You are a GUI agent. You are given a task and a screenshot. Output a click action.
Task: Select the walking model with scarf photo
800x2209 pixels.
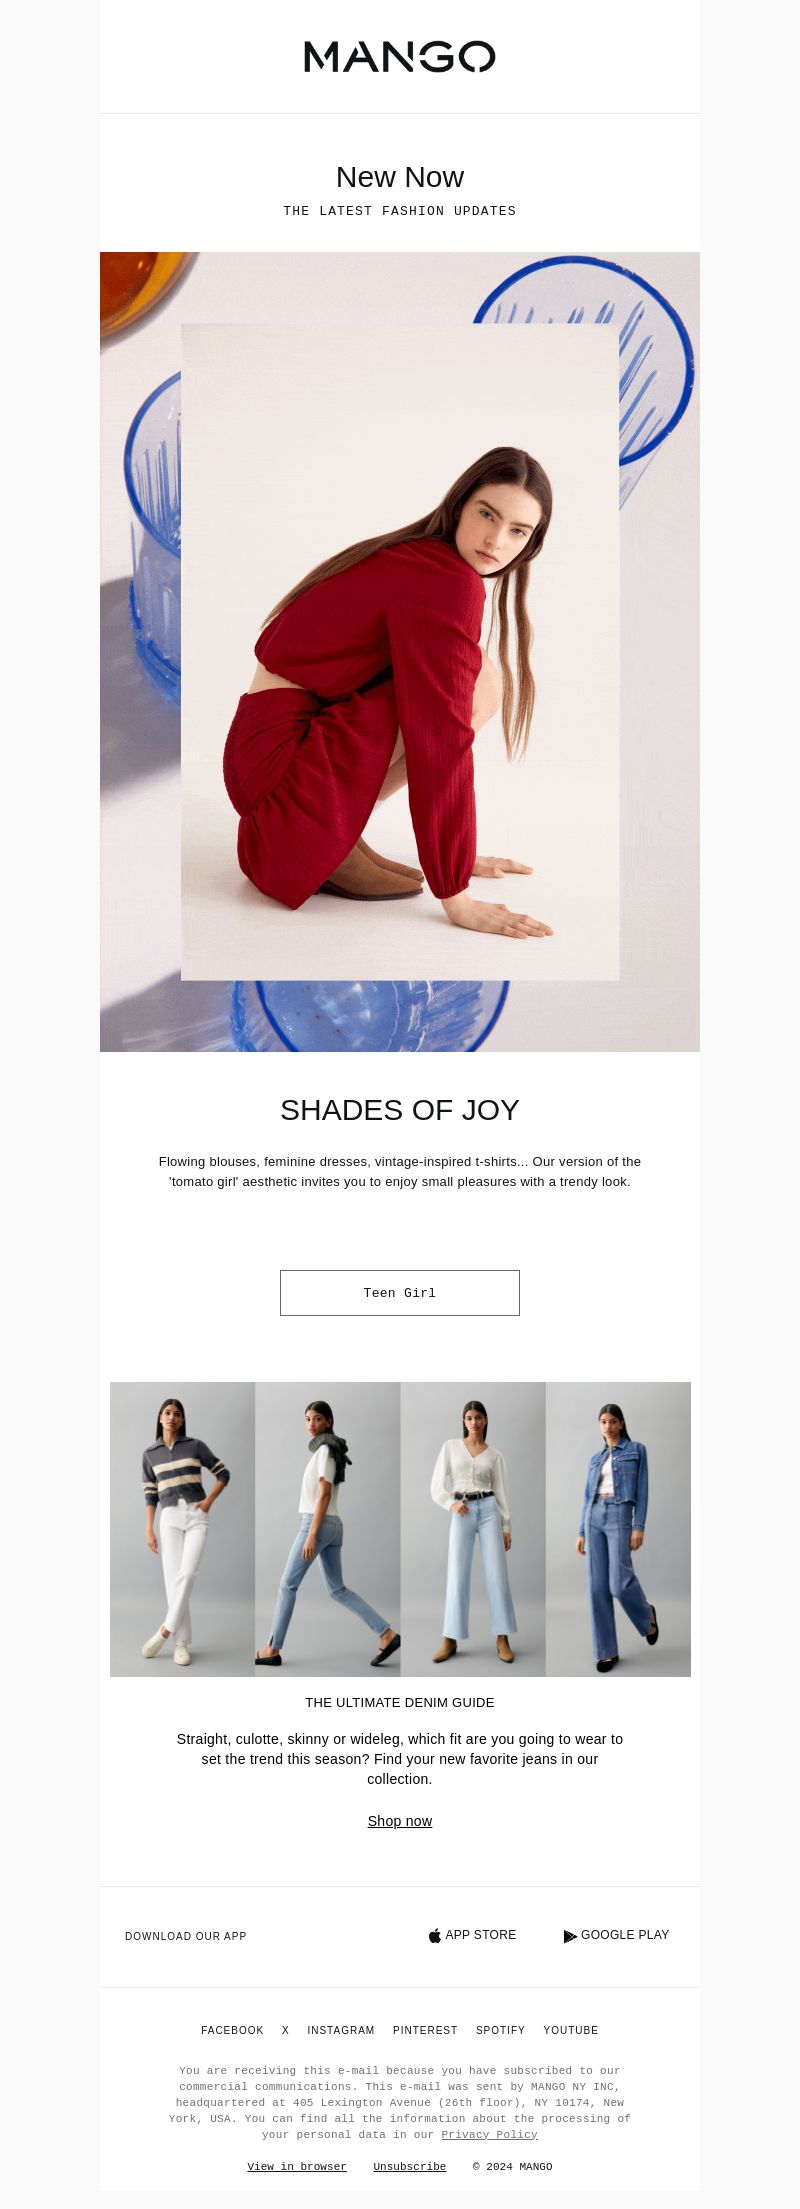tap(328, 1529)
